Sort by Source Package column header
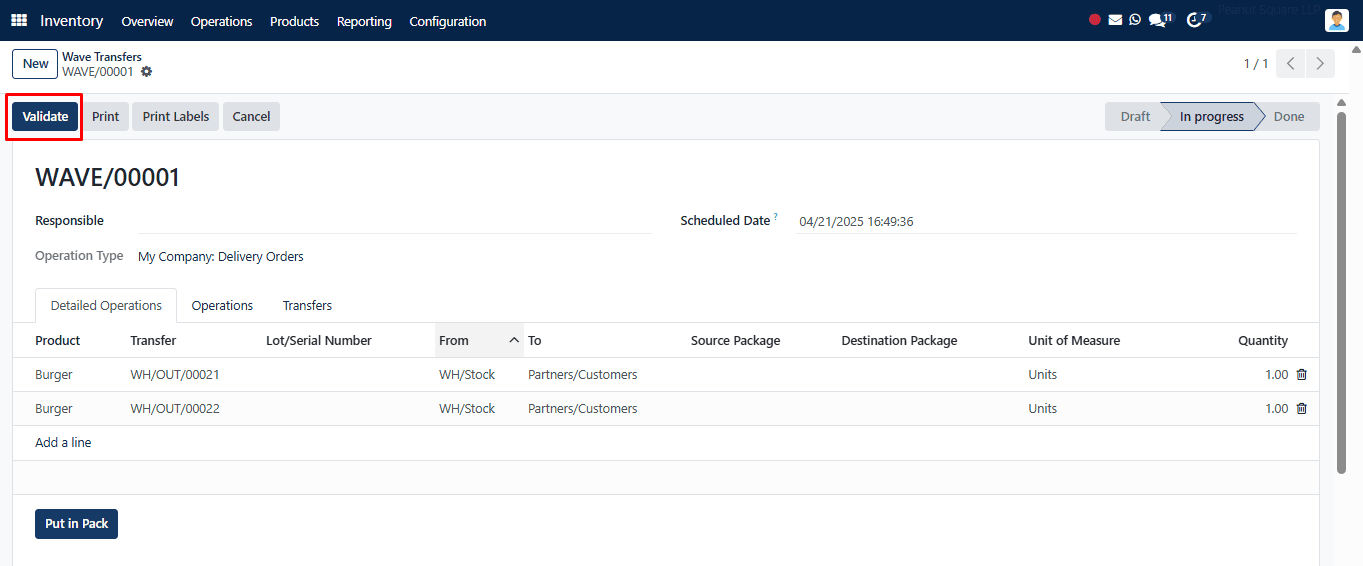Image resolution: width=1363 pixels, height=566 pixels. pyautogui.click(x=735, y=341)
